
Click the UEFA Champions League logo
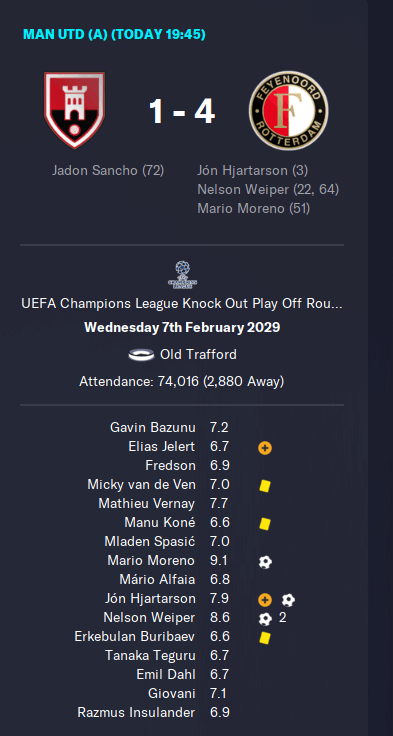[182, 275]
